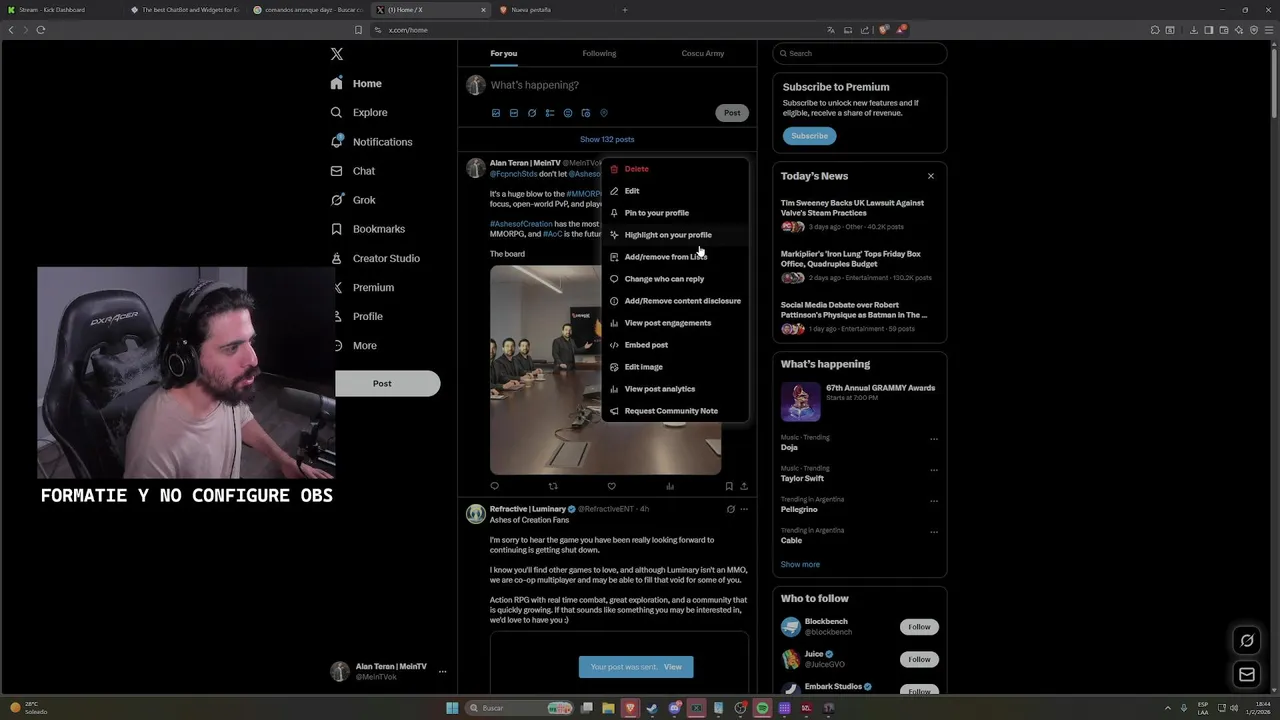Open floating Grok button at bottom right
This screenshot has width=1280, height=720.
click(1247, 641)
